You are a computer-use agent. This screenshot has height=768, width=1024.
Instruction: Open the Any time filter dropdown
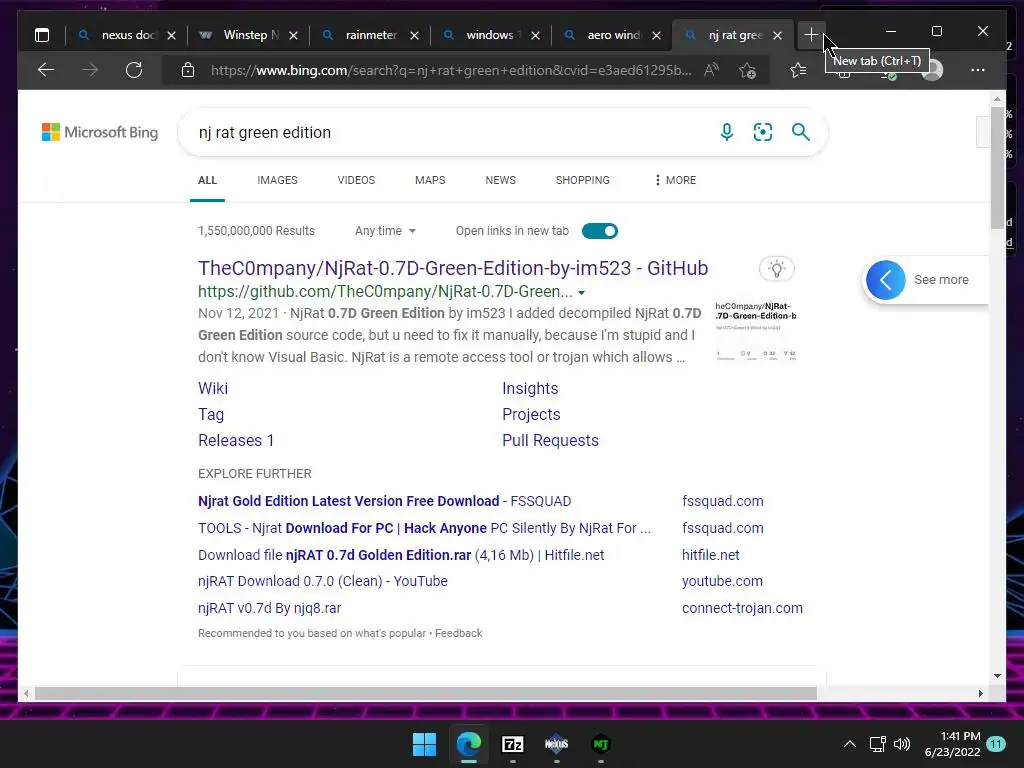[385, 231]
